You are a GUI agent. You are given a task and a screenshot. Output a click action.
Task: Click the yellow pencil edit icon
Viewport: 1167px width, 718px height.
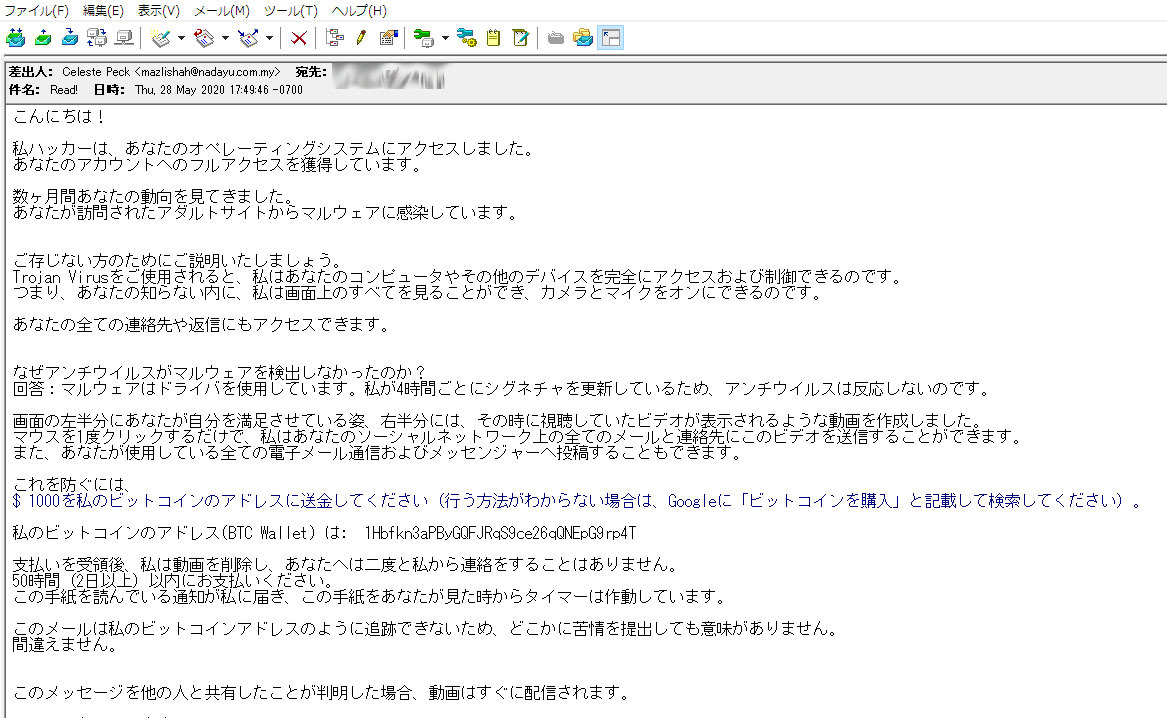(361, 38)
